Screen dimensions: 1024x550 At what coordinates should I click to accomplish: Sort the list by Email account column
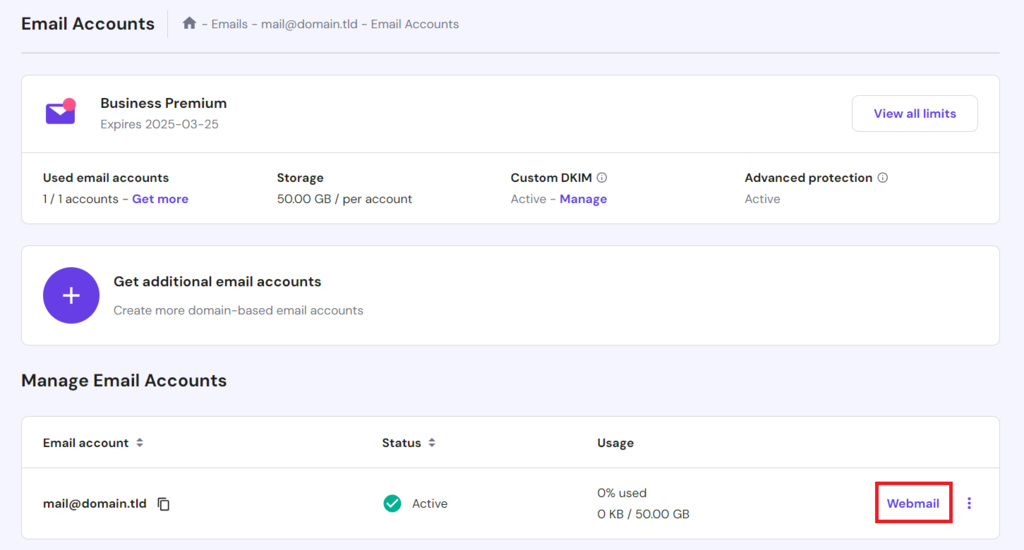(140, 443)
